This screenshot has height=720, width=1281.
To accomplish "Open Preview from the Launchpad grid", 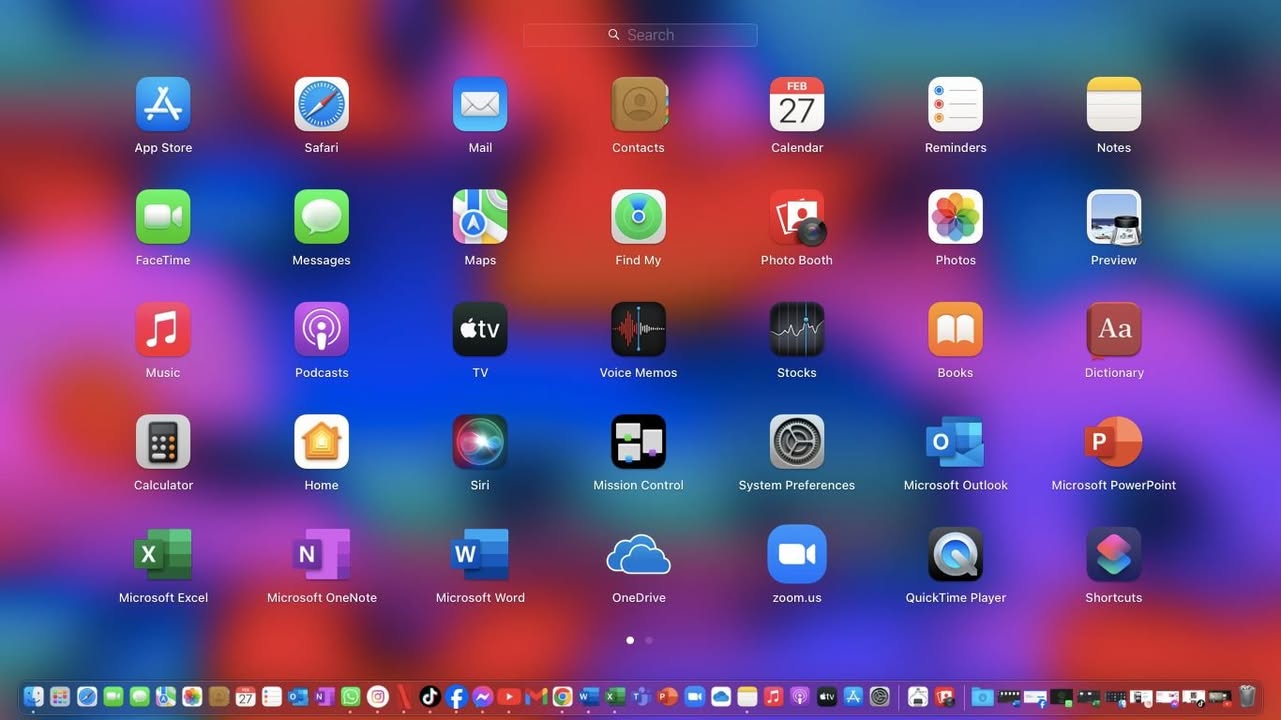I will (1114, 217).
